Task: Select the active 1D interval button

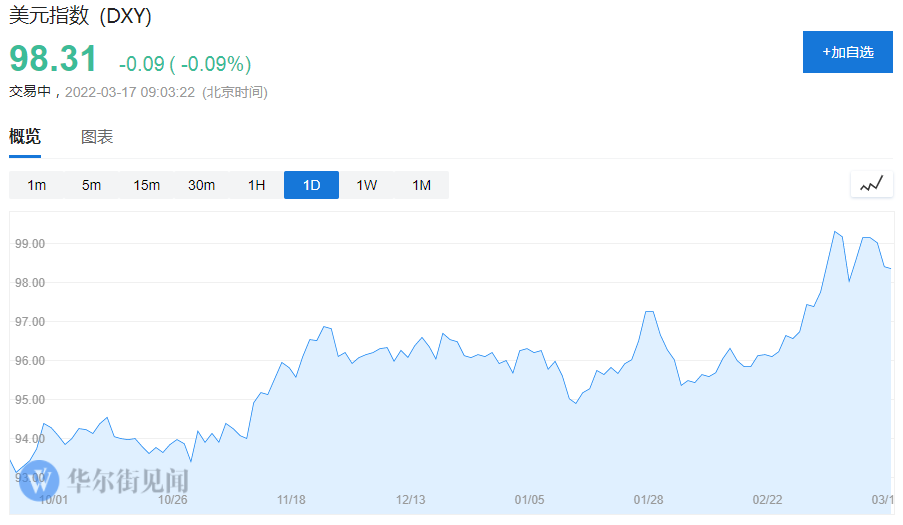Action: (312, 185)
